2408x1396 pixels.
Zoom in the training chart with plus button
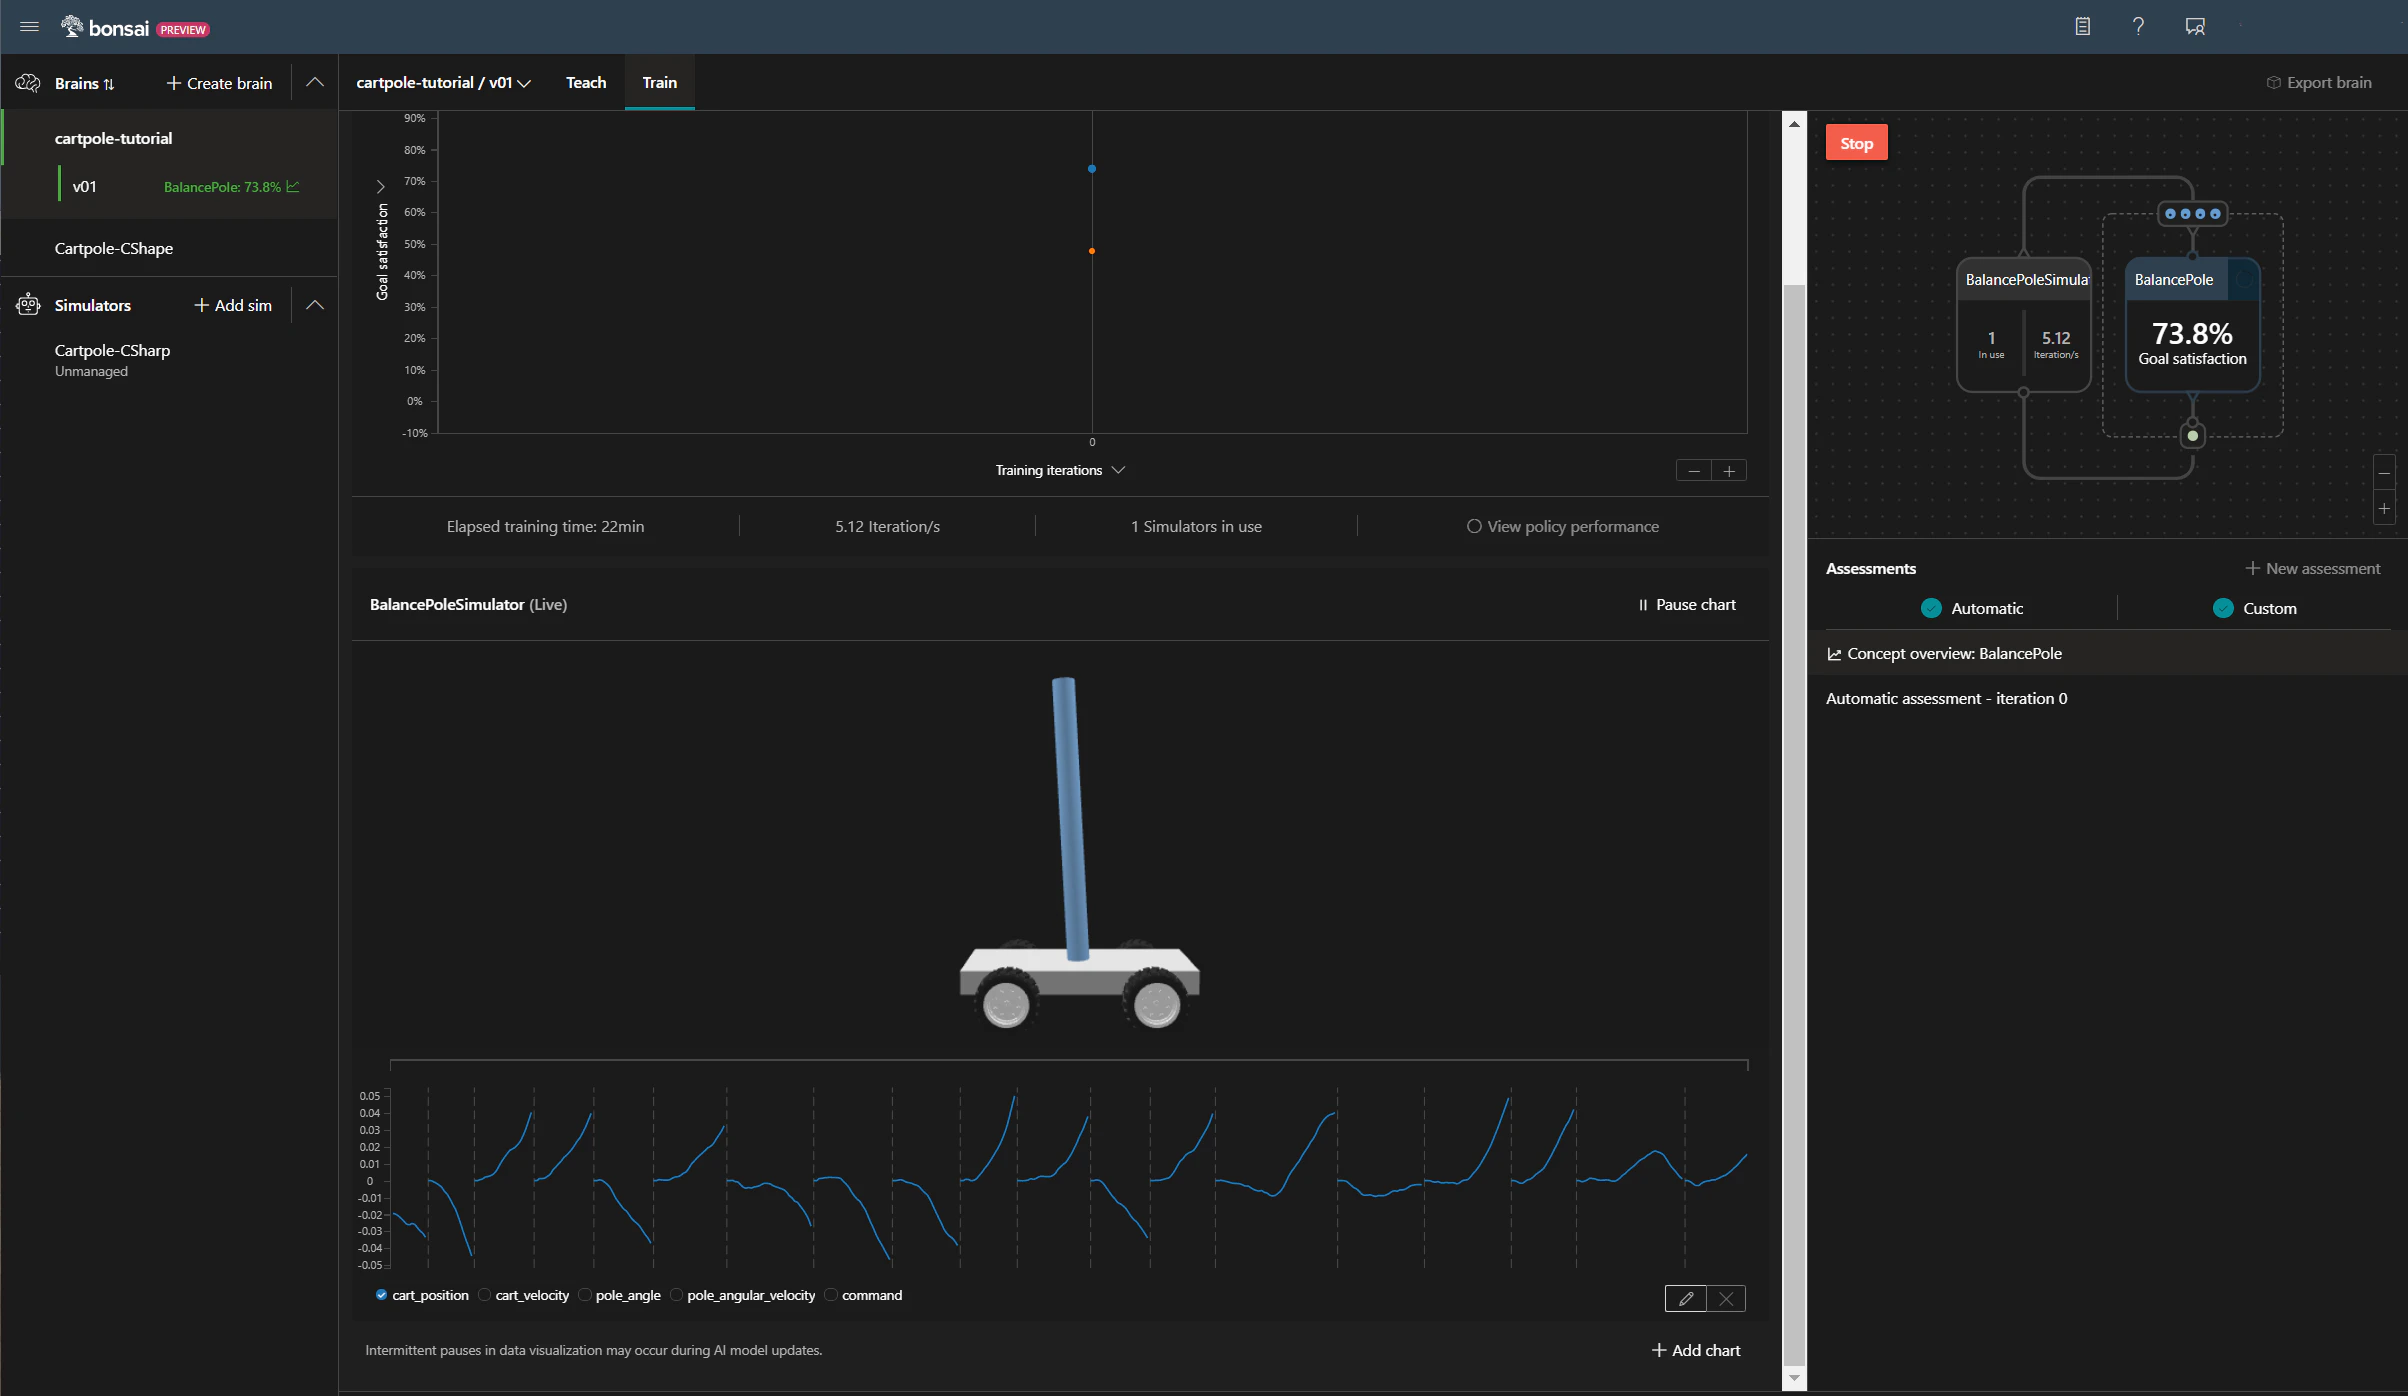(x=1729, y=471)
